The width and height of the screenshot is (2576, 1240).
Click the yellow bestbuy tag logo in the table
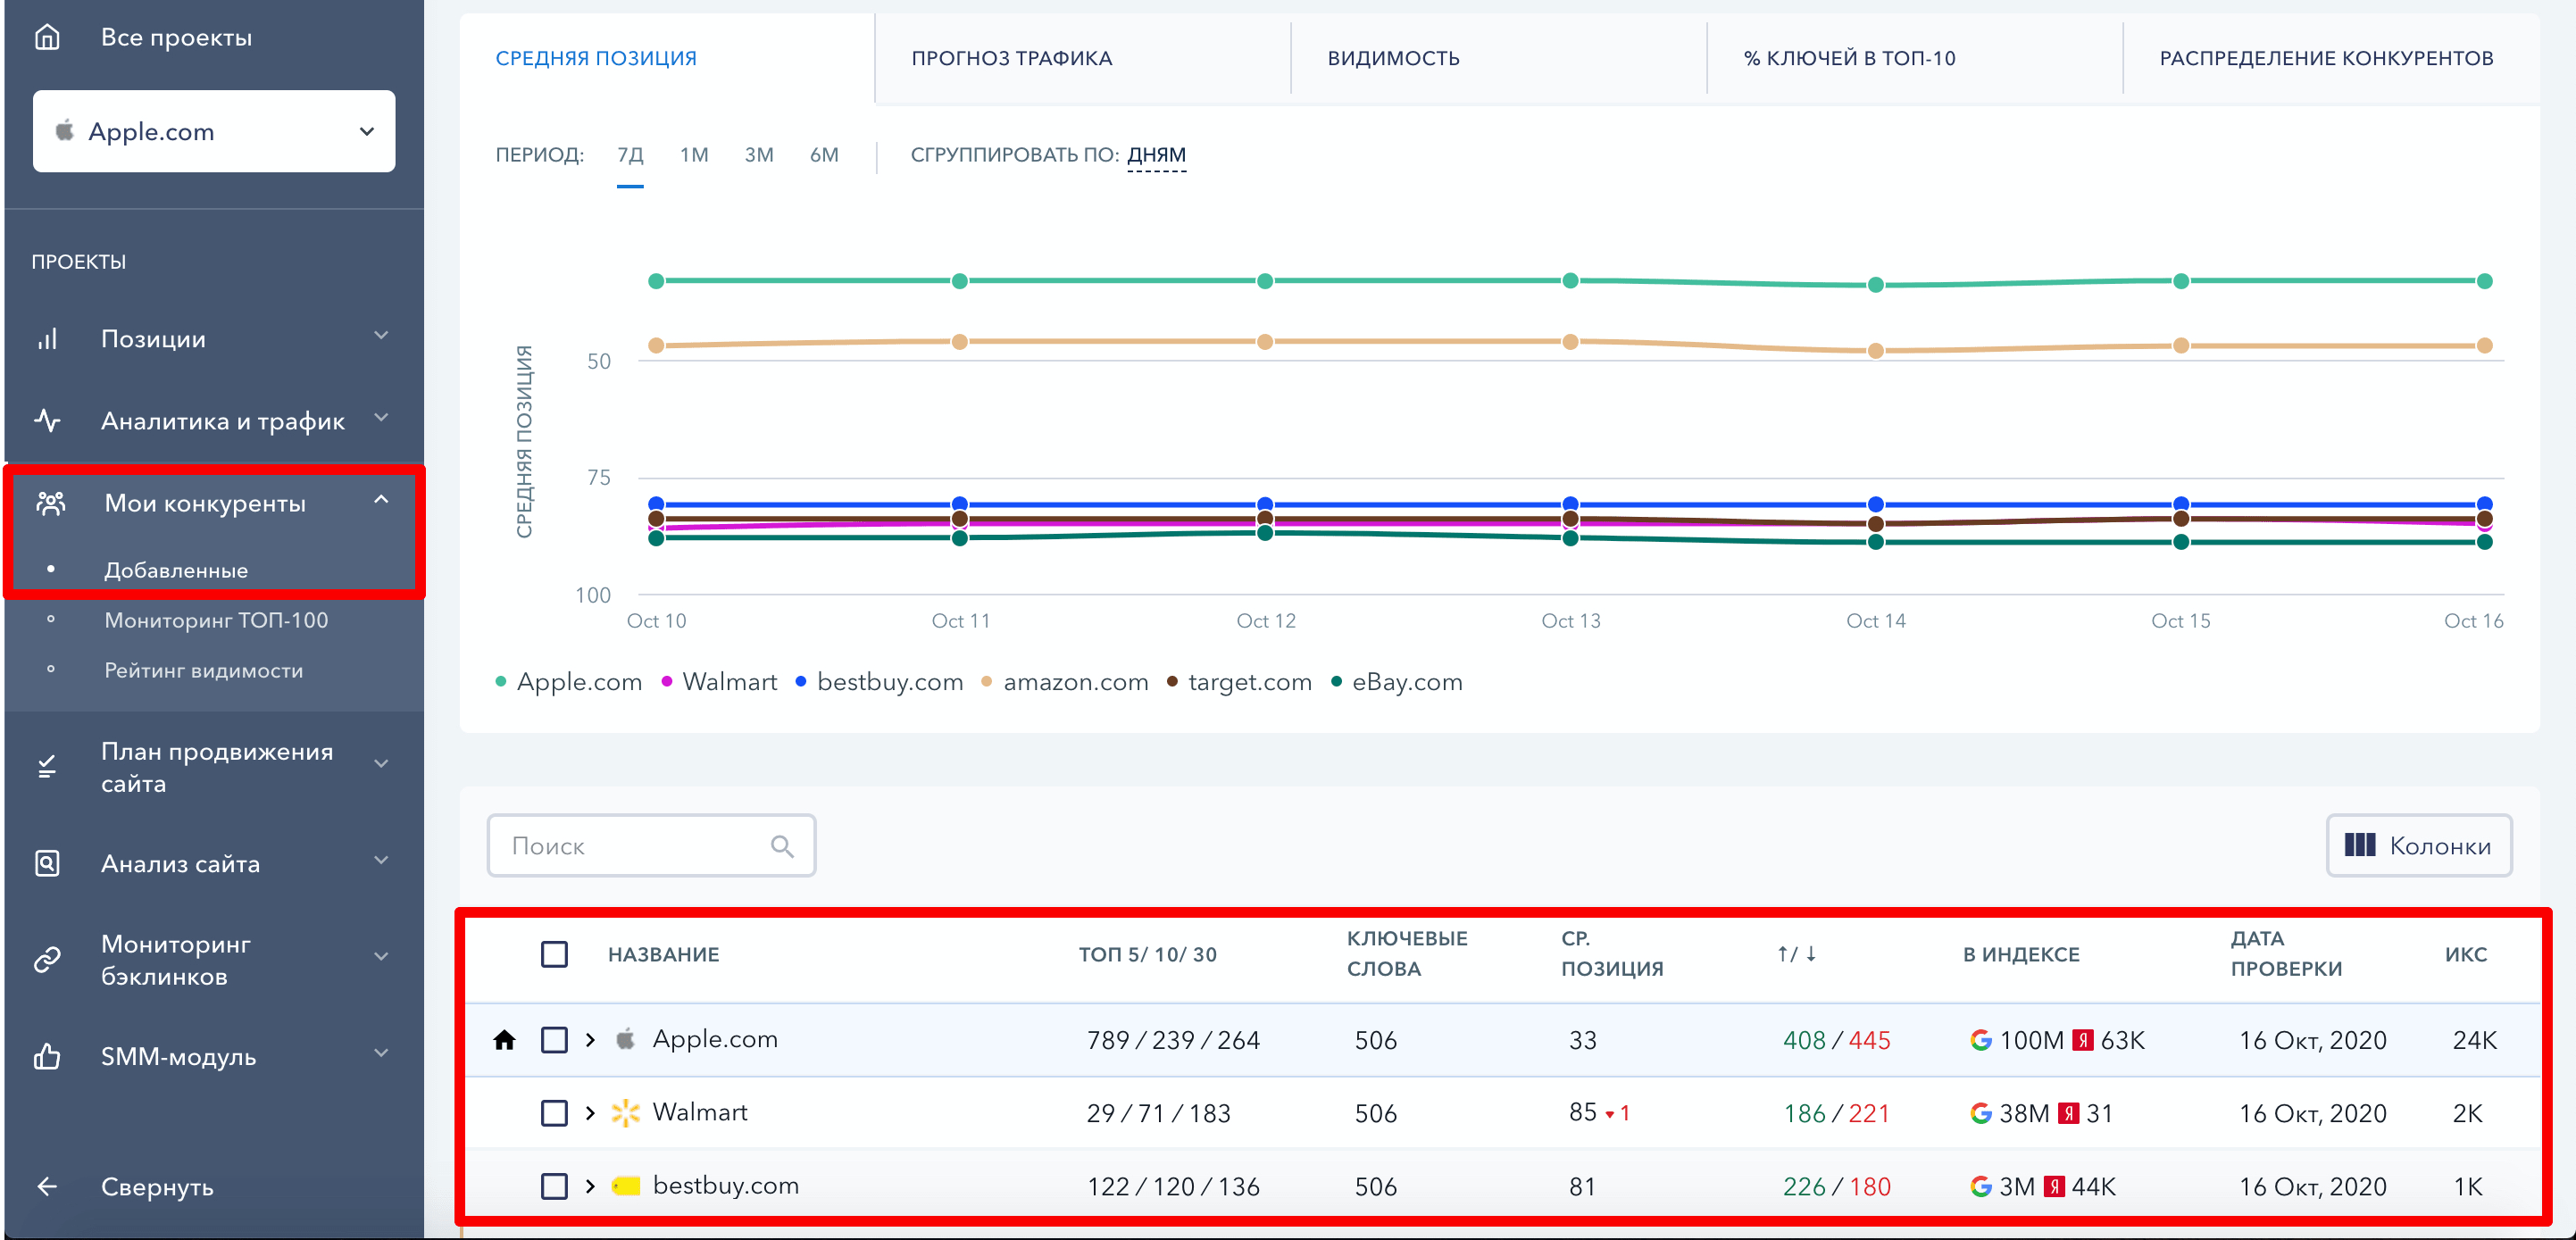pyautogui.click(x=626, y=1186)
